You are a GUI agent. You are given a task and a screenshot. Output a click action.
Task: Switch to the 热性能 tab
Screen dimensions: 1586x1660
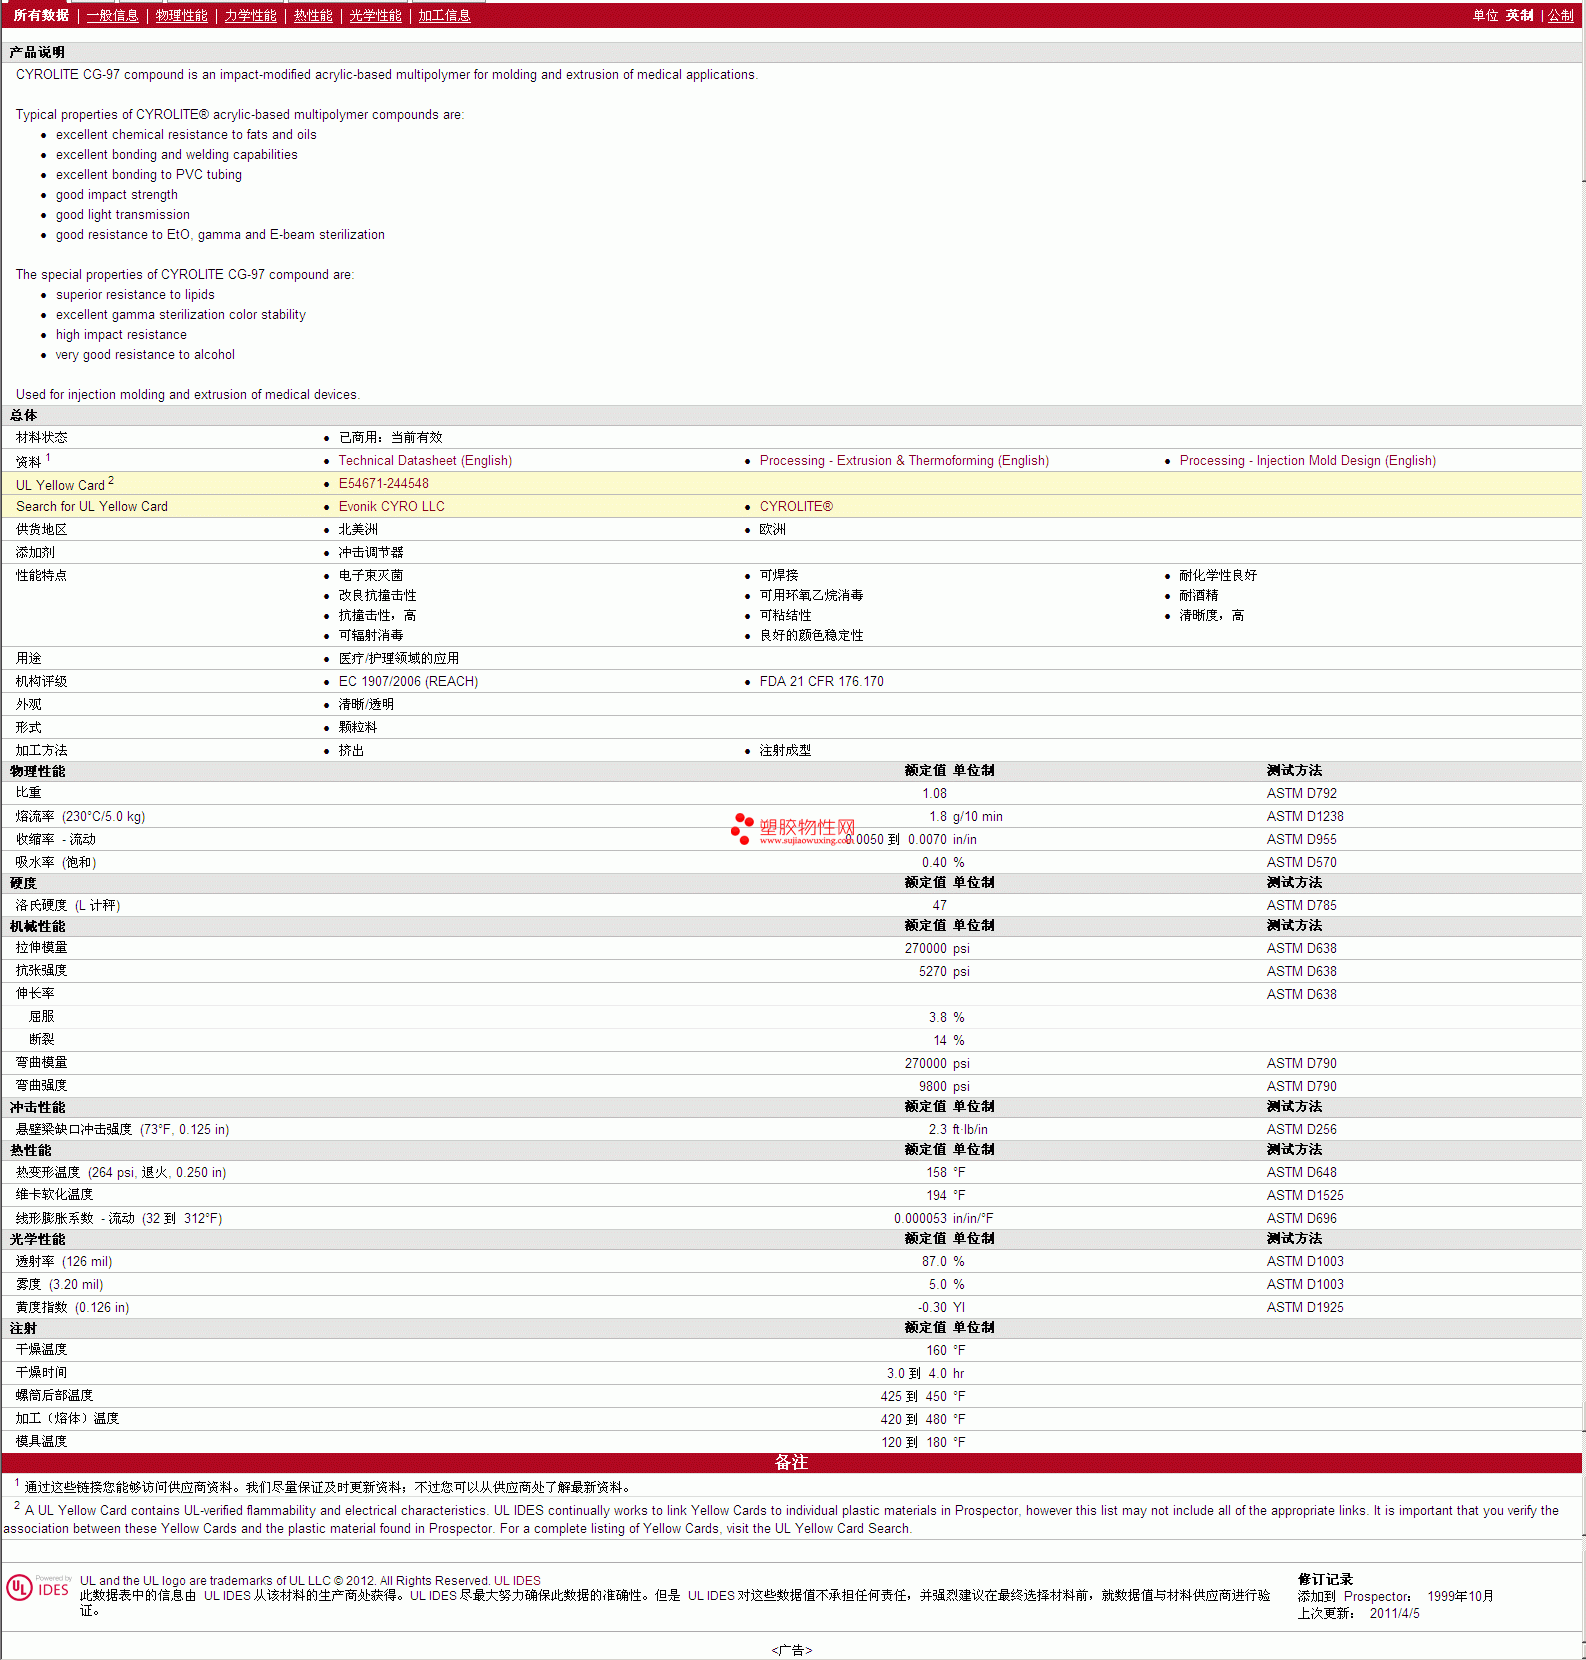pyautogui.click(x=313, y=16)
